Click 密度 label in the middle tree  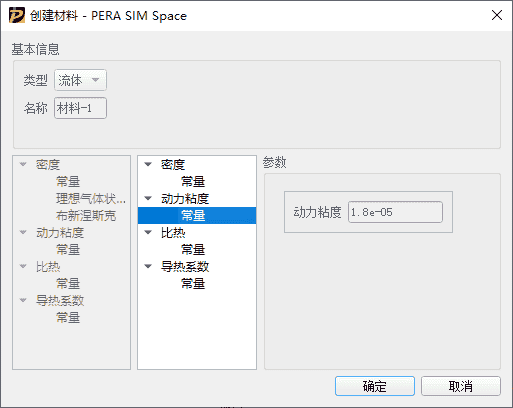pyautogui.click(x=173, y=164)
